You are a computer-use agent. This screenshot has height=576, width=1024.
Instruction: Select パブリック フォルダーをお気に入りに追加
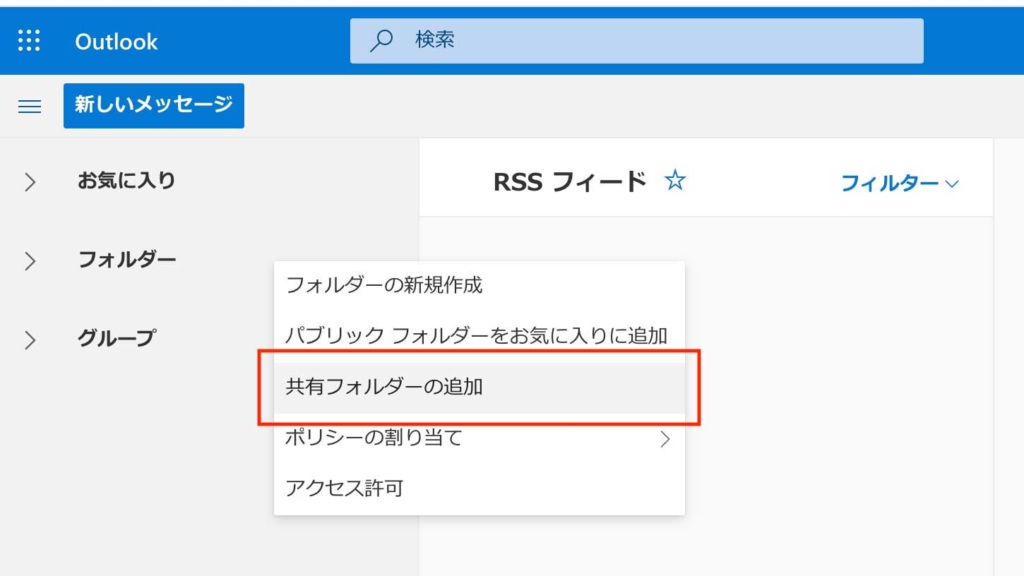coord(479,336)
